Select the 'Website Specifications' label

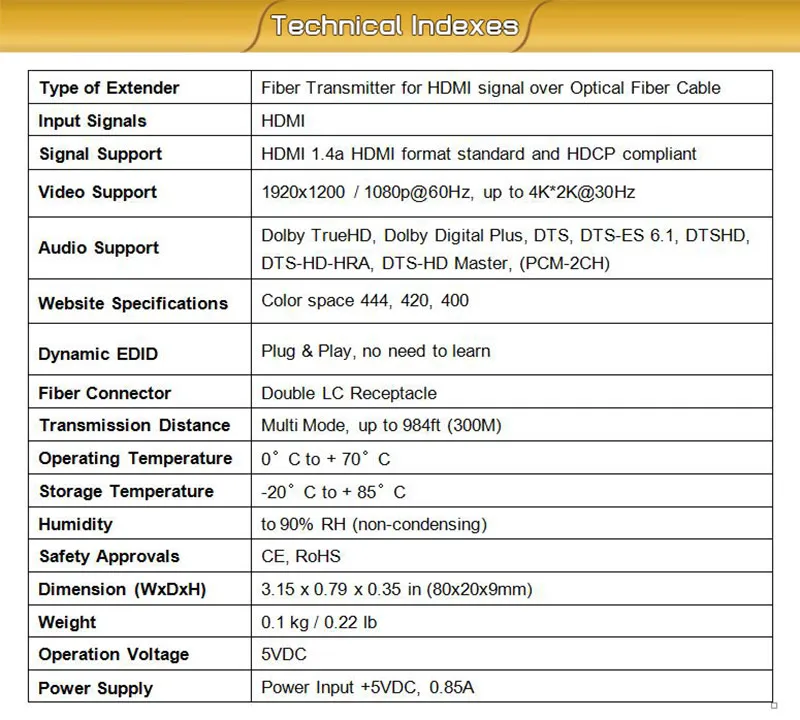133,303
